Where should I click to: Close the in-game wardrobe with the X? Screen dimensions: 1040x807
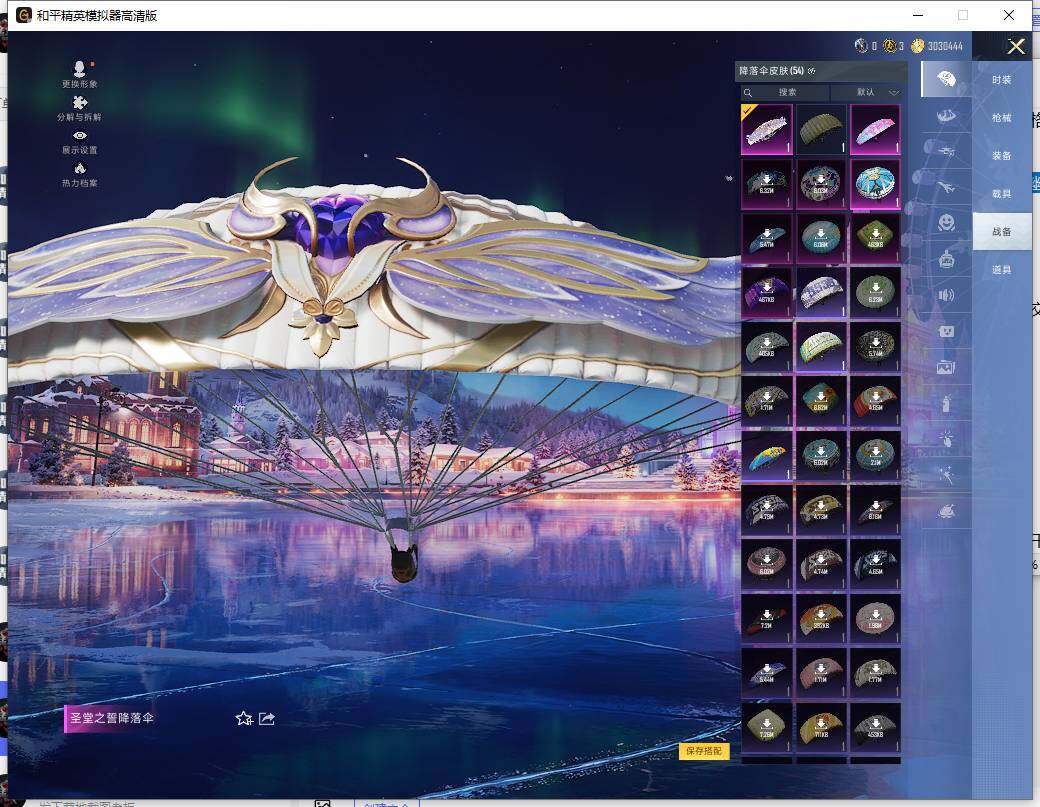(x=1015, y=46)
